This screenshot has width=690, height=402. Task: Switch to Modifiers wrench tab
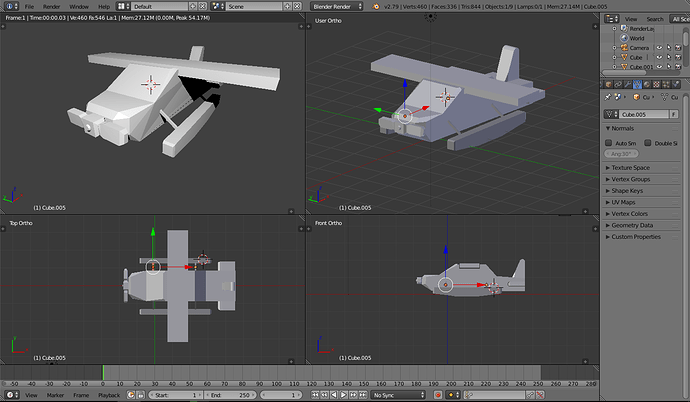[628, 84]
